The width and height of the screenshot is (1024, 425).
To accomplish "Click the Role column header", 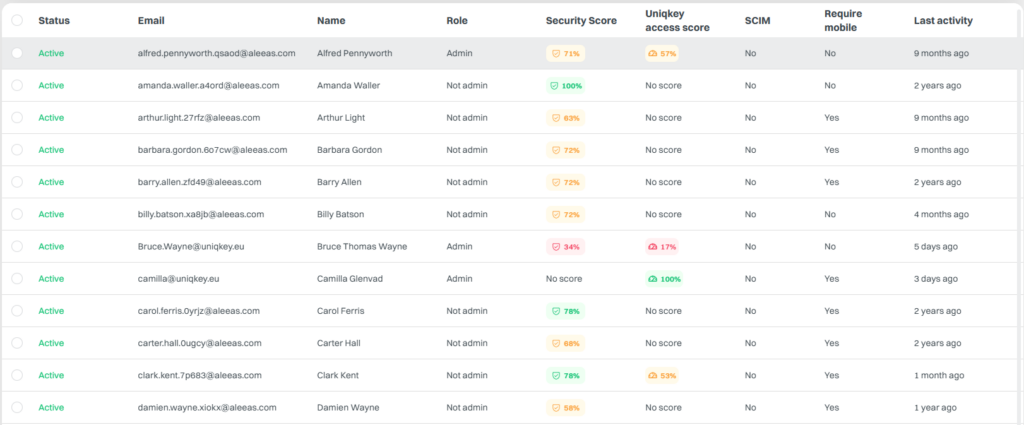I will point(456,21).
